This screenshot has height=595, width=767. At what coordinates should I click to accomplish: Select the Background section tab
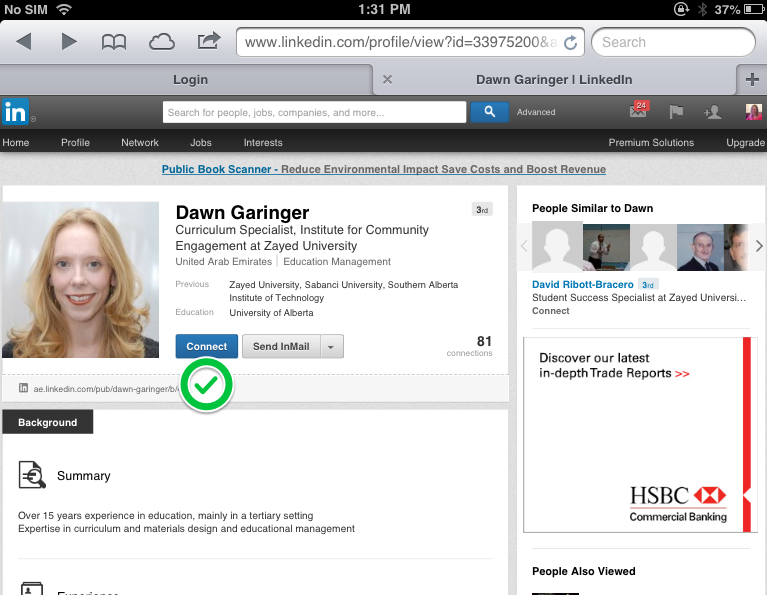pos(47,422)
